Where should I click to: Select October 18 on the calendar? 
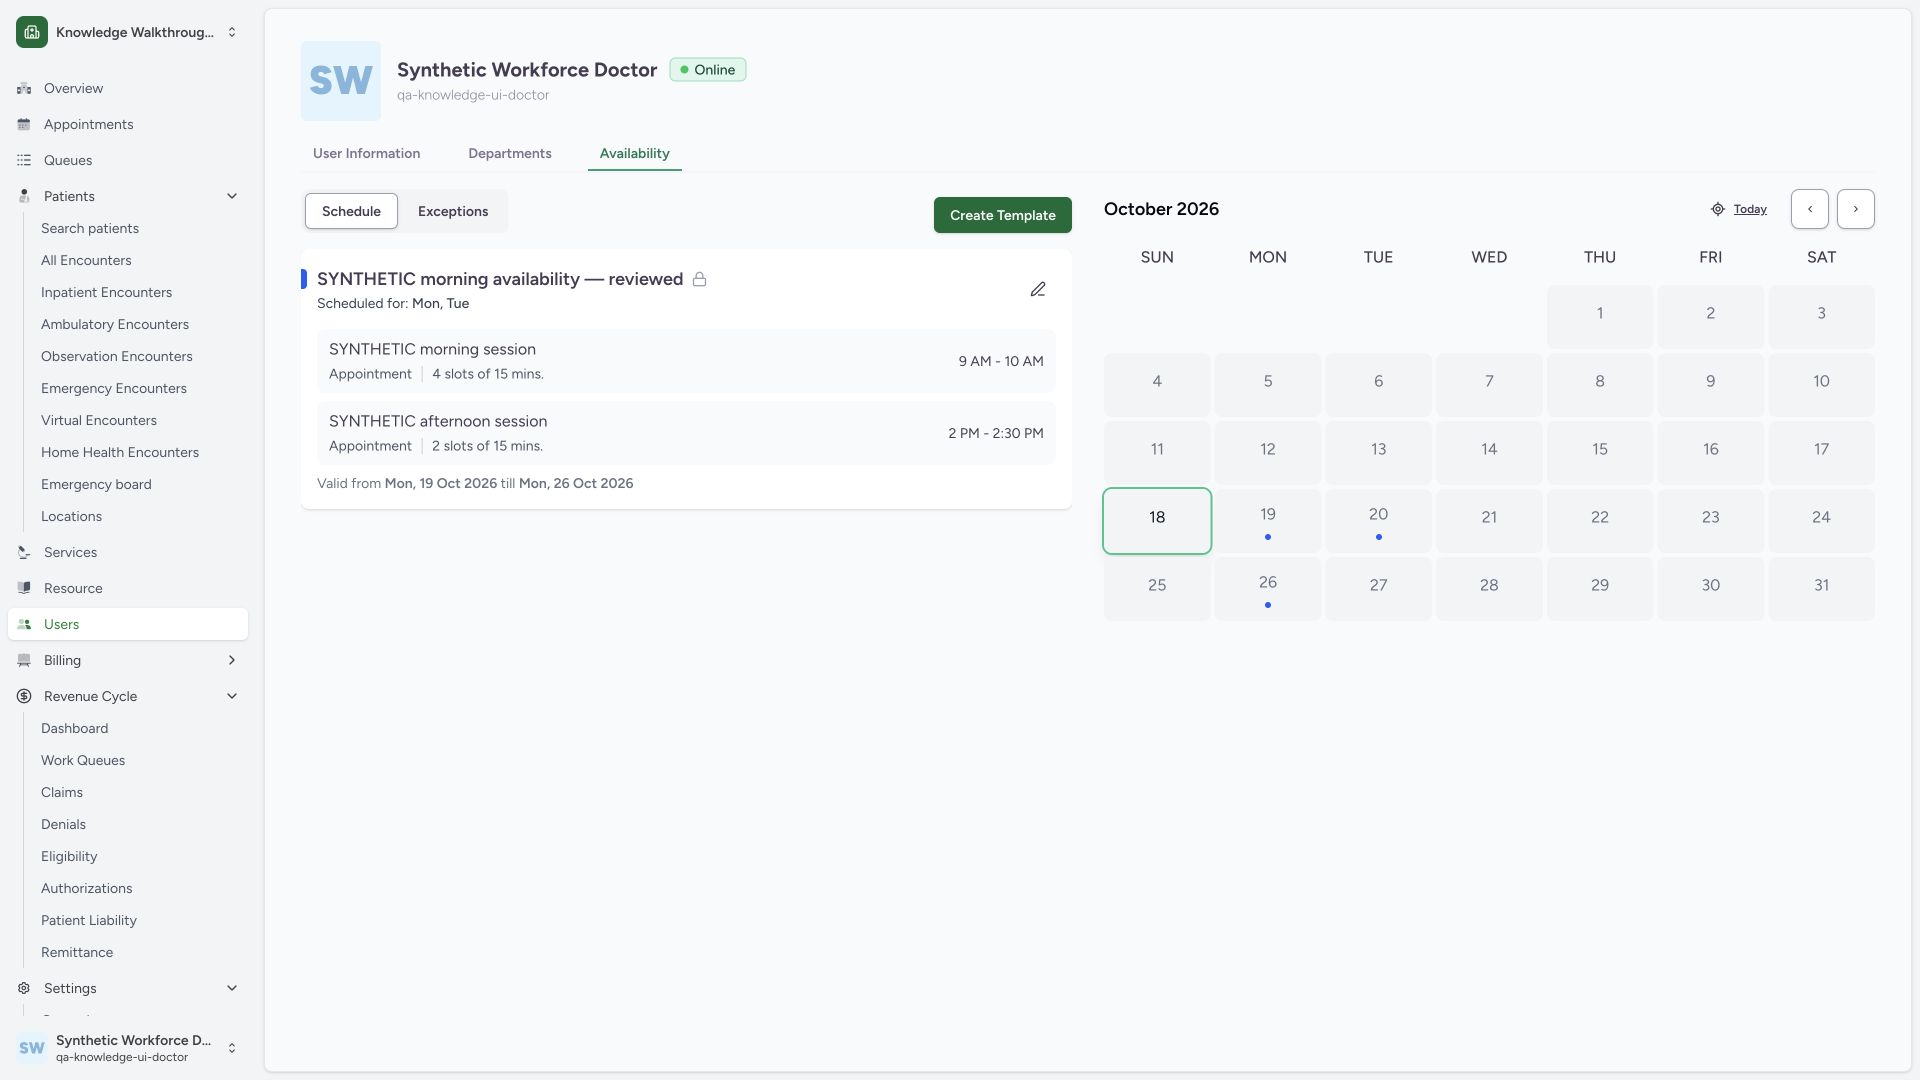tap(1157, 521)
